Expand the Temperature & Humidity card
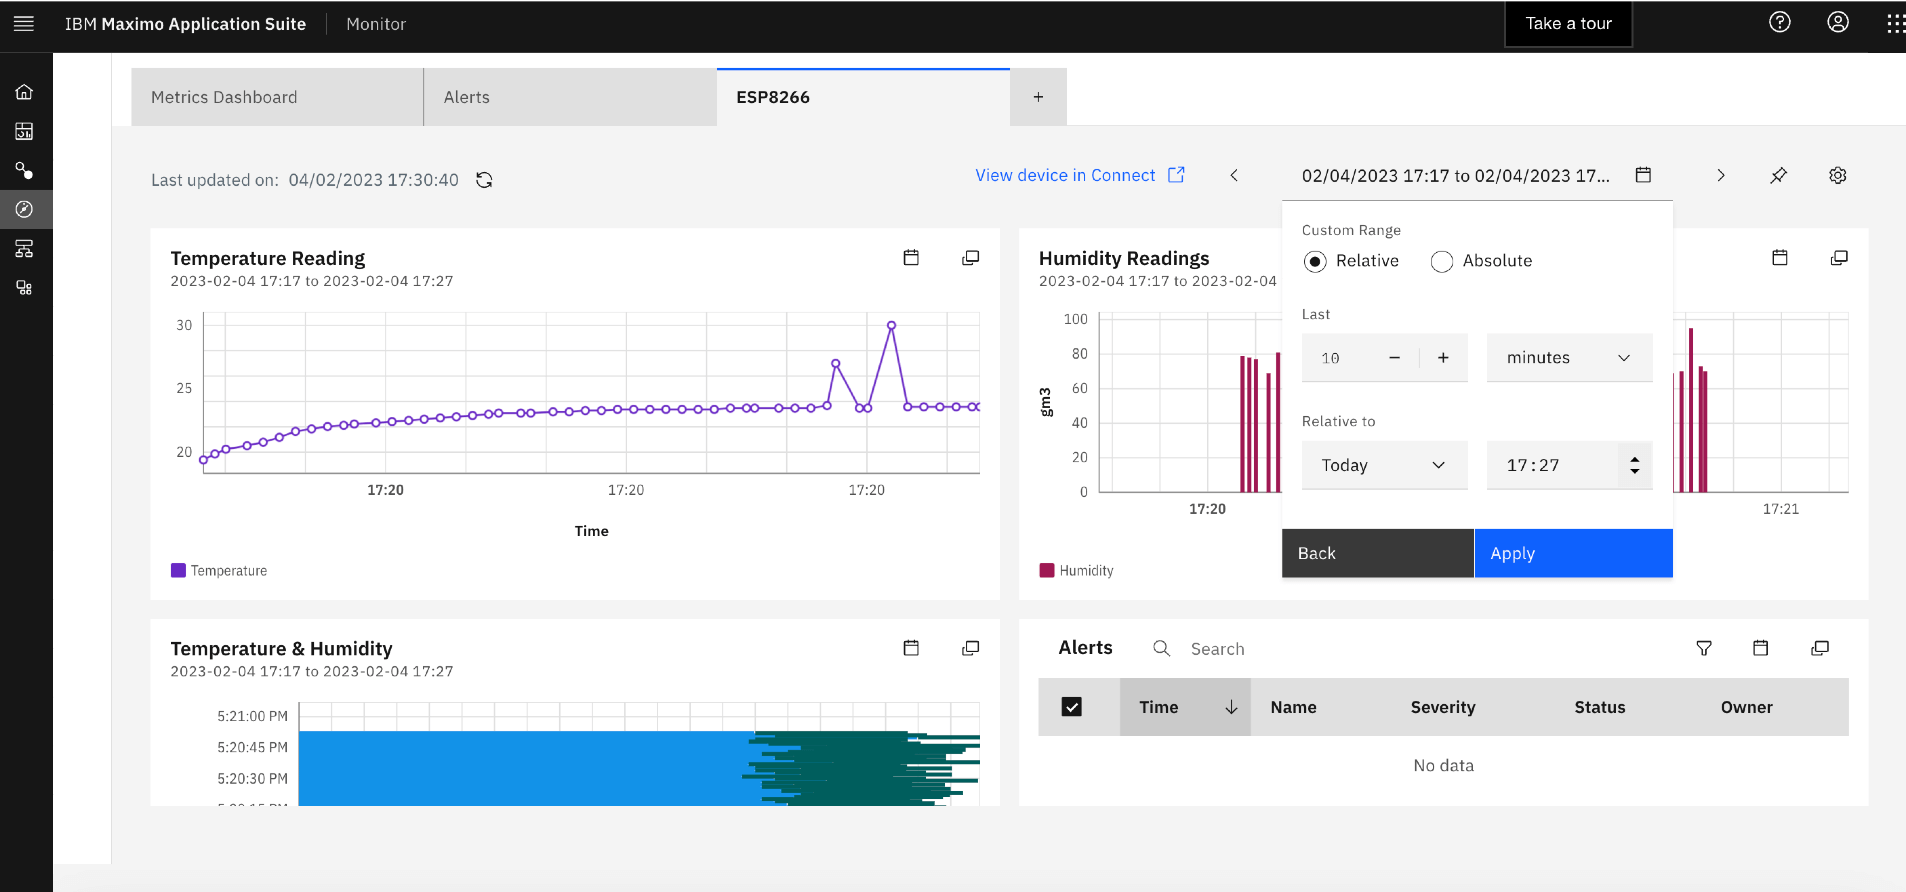 pyautogui.click(x=970, y=648)
